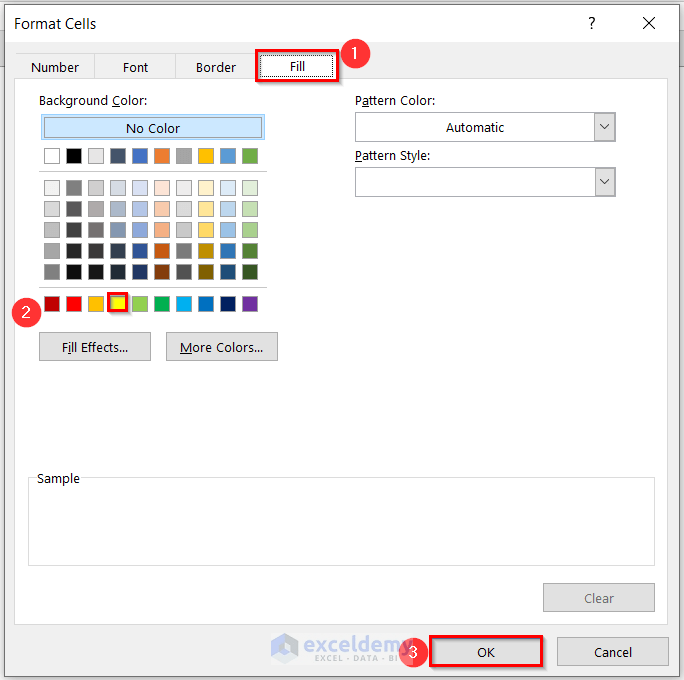The height and width of the screenshot is (680, 684).
Task: Pick lightest orange tint in orange column
Action: [162, 188]
